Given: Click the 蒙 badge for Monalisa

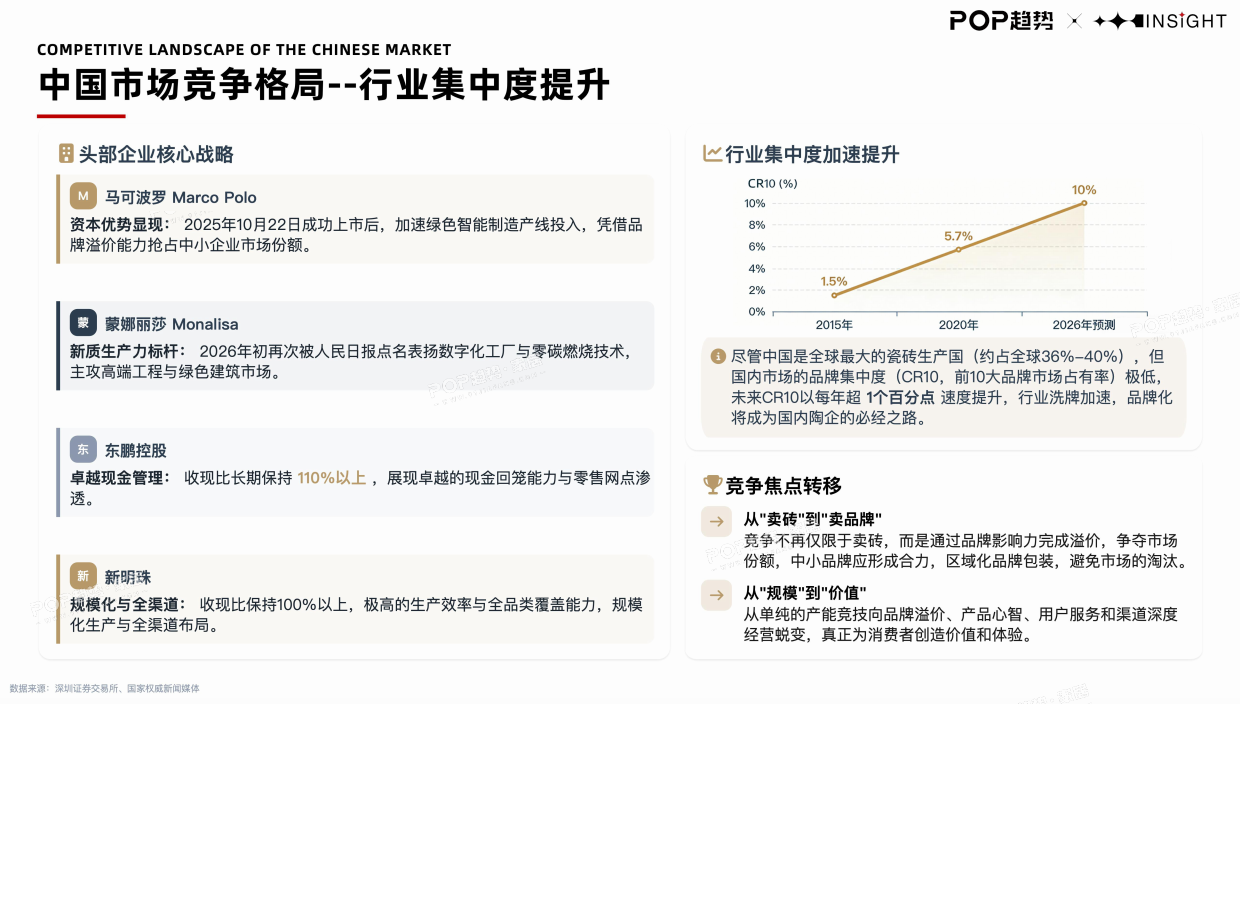Looking at the screenshot, I should click(83, 323).
